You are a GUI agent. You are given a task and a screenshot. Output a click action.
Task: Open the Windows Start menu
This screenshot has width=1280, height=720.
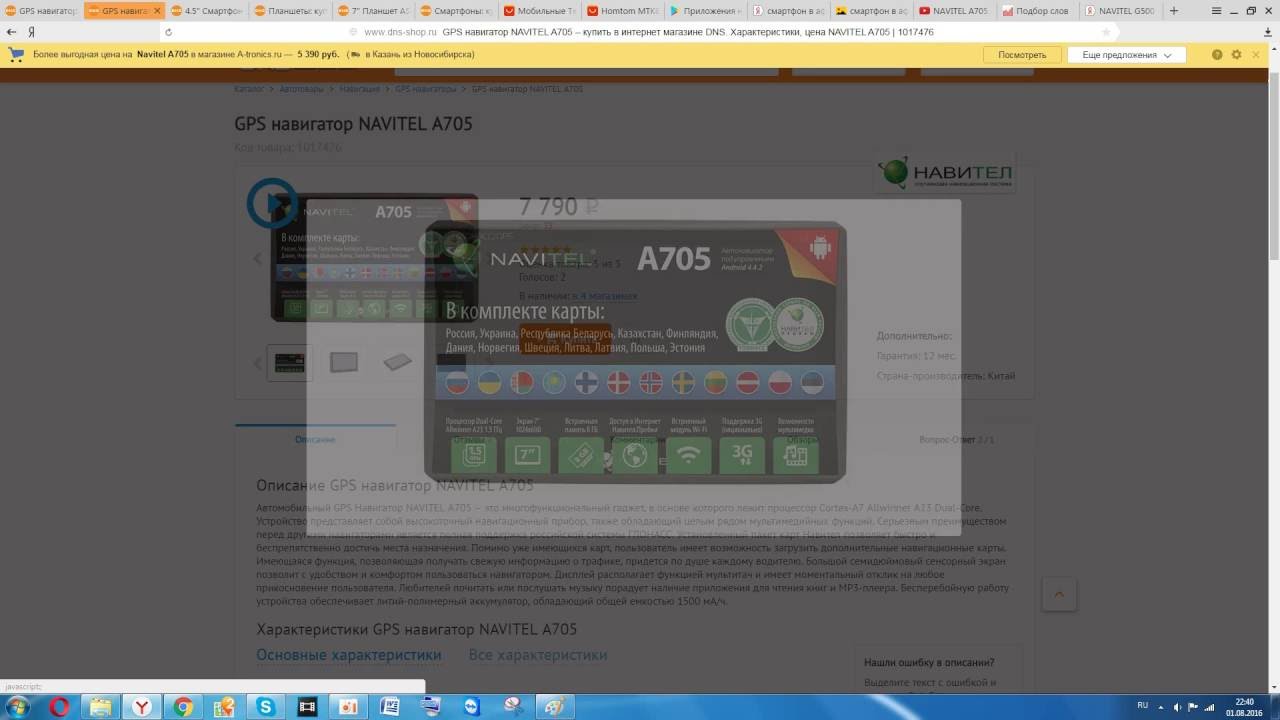click(x=17, y=707)
